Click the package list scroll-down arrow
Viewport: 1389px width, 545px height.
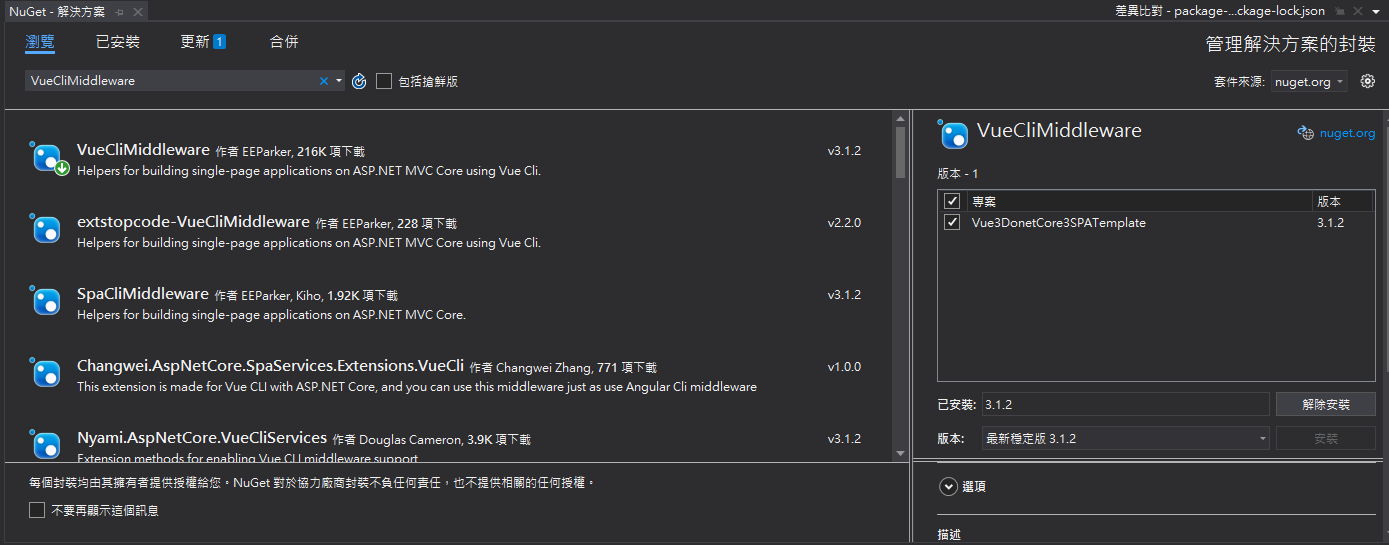click(900, 455)
